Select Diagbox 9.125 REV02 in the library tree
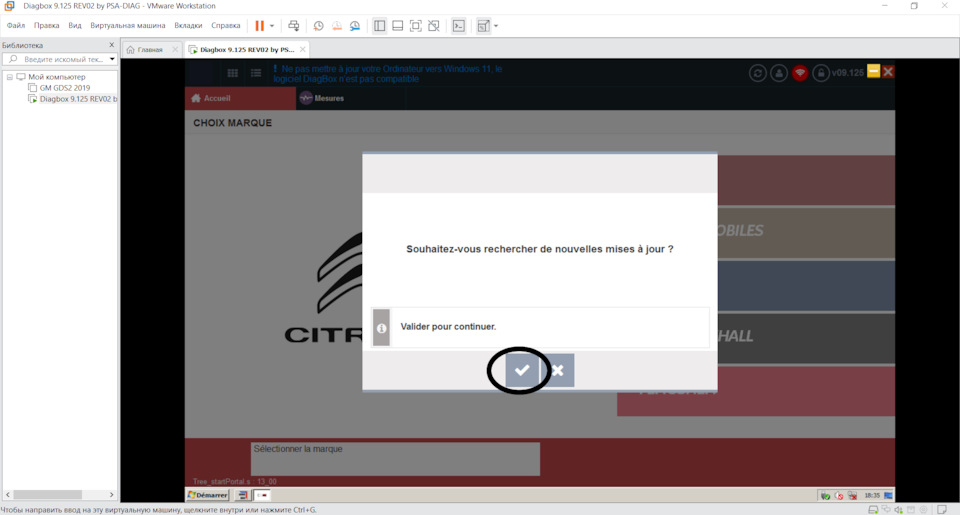This screenshot has width=960, height=515. click(78, 99)
